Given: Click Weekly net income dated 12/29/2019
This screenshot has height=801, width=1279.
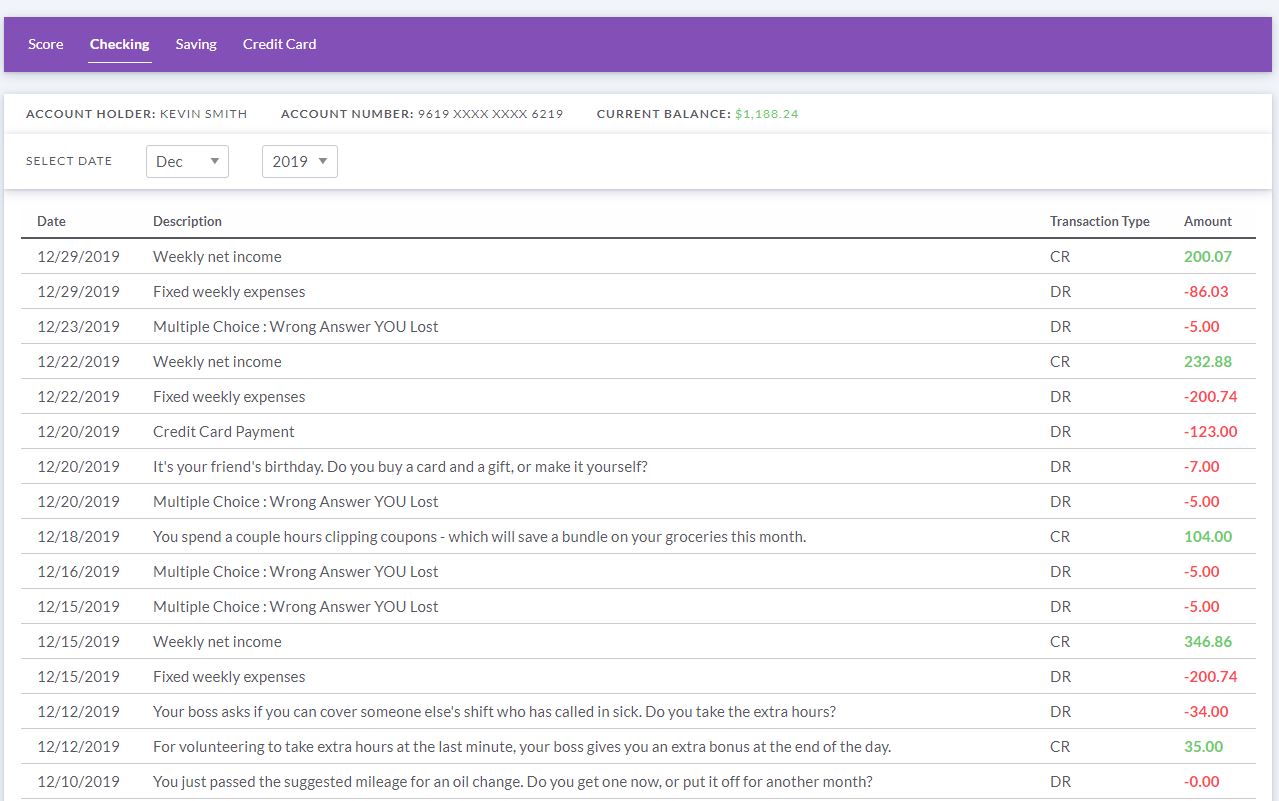Looking at the screenshot, I should (x=217, y=256).
